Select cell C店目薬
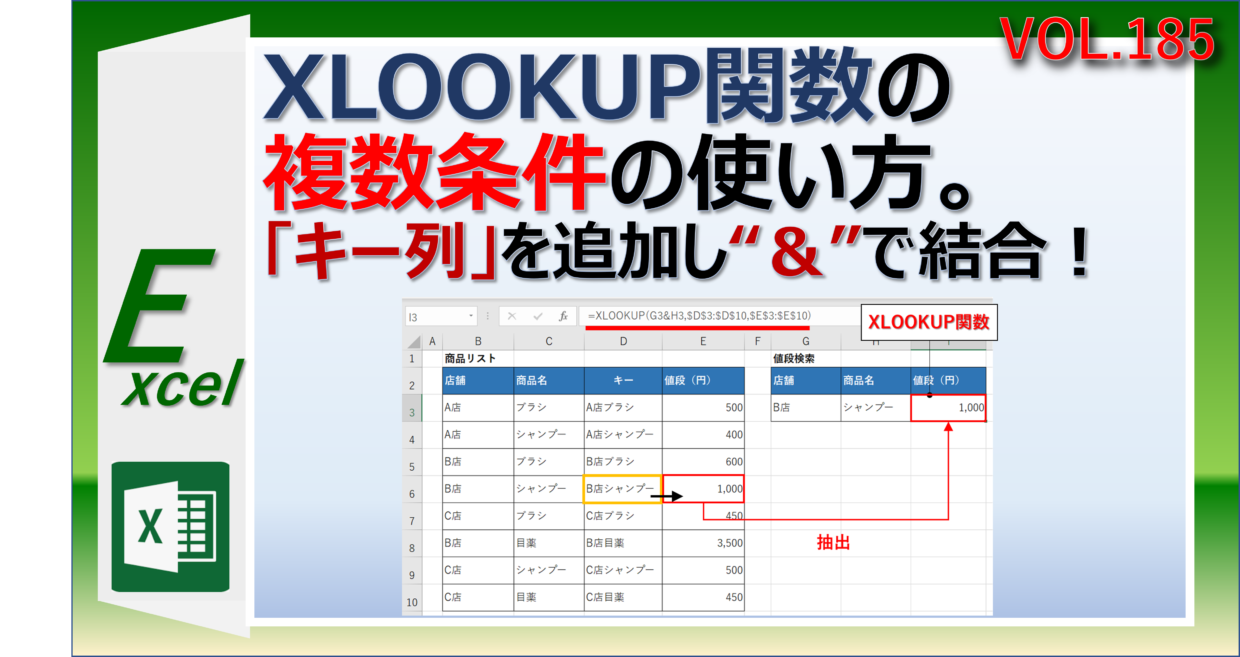Viewport: 1240px width, 657px height. tap(623, 598)
